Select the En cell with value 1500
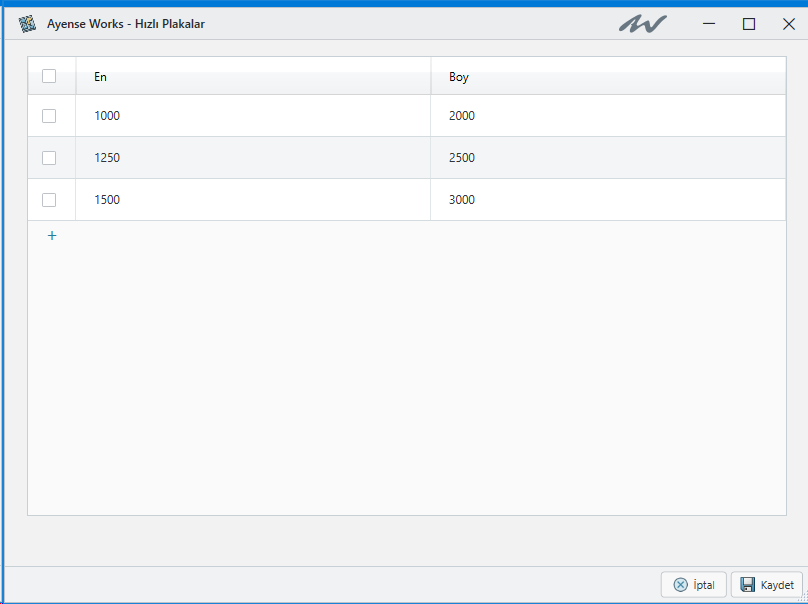 coord(253,200)
